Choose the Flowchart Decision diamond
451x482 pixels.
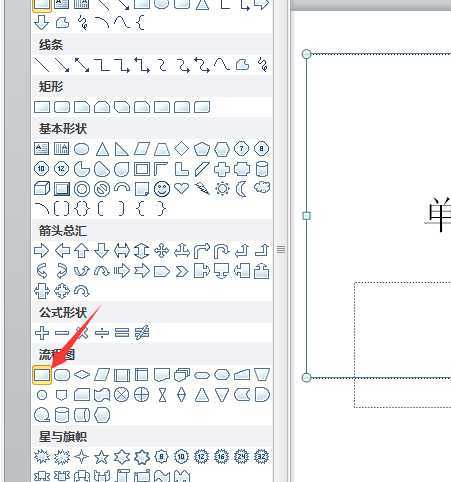click(x=82, y=375)
